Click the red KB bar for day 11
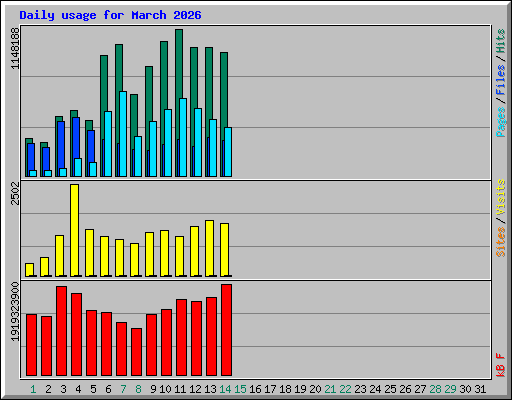This screenshot has height=400, width=512. point(182,338)
